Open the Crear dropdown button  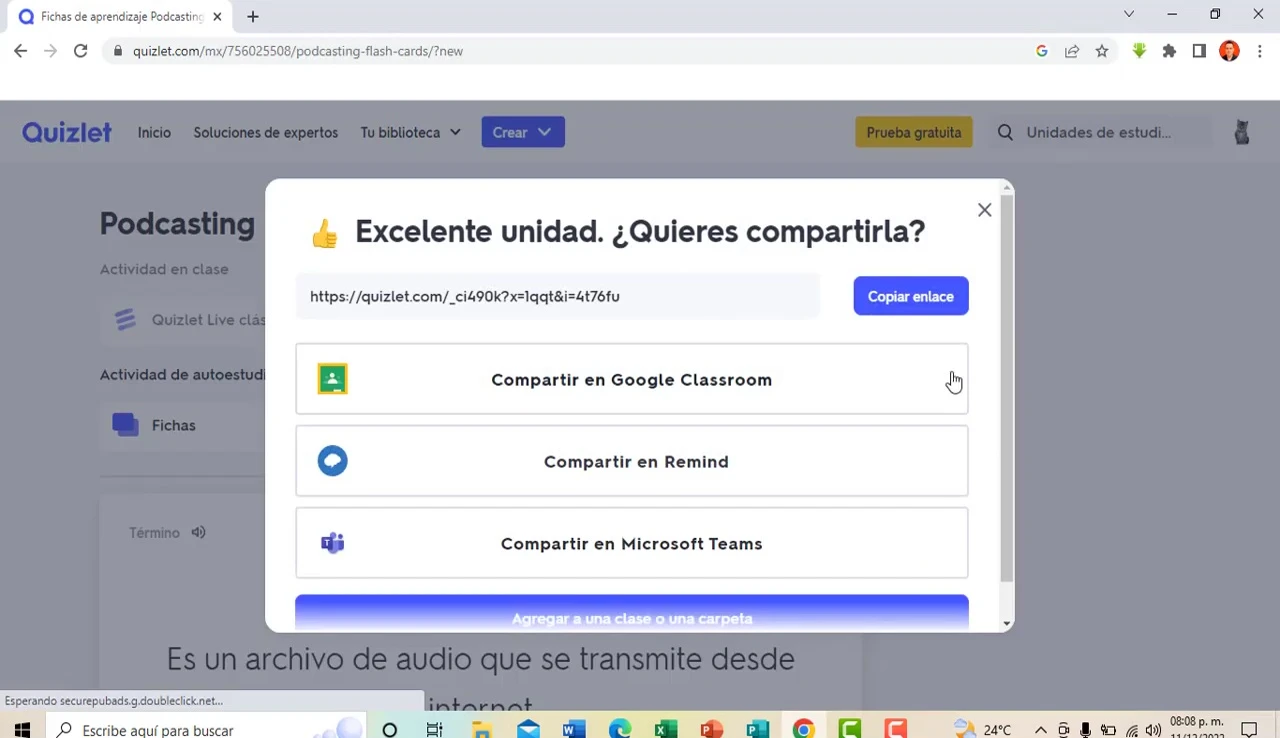[523, 132]
